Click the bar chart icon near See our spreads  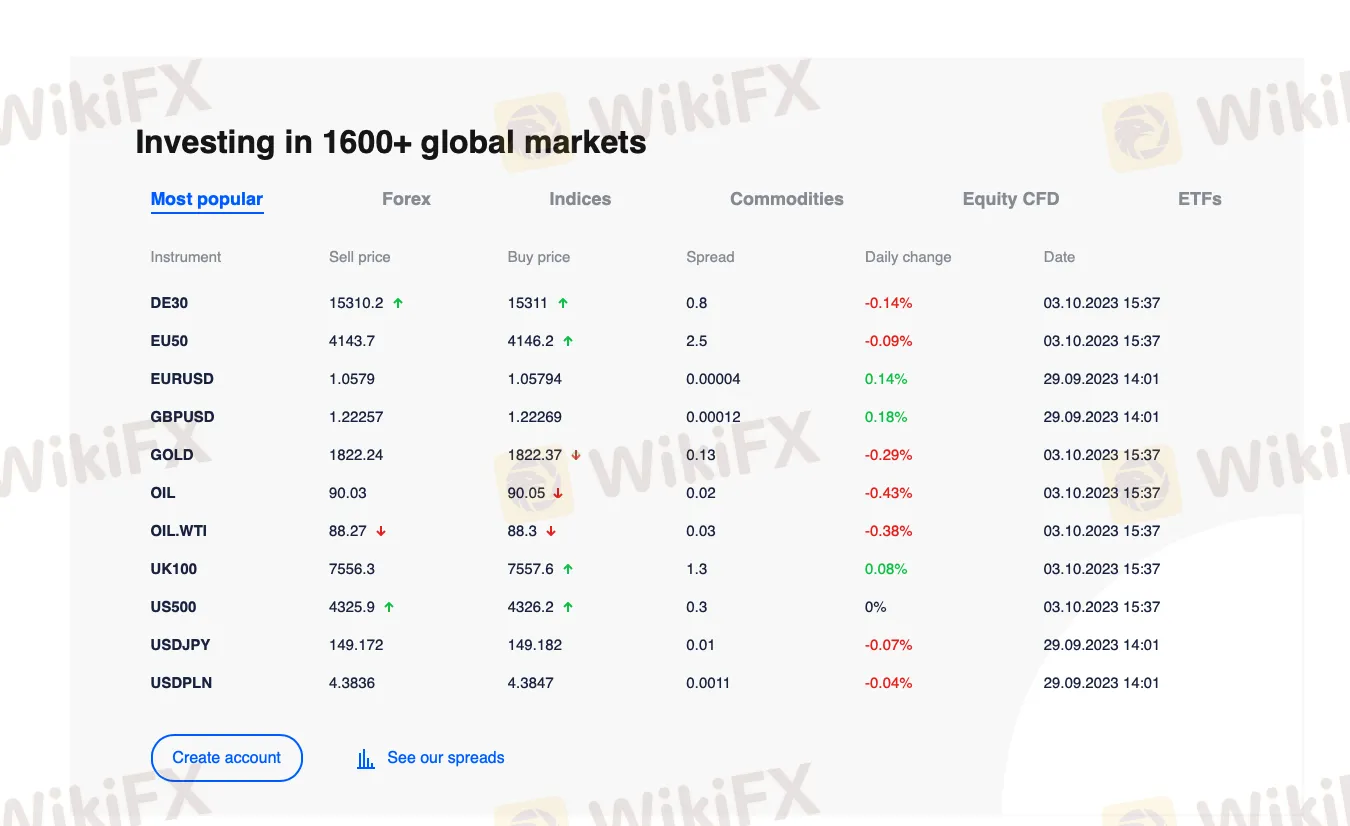tap(366, 758)
